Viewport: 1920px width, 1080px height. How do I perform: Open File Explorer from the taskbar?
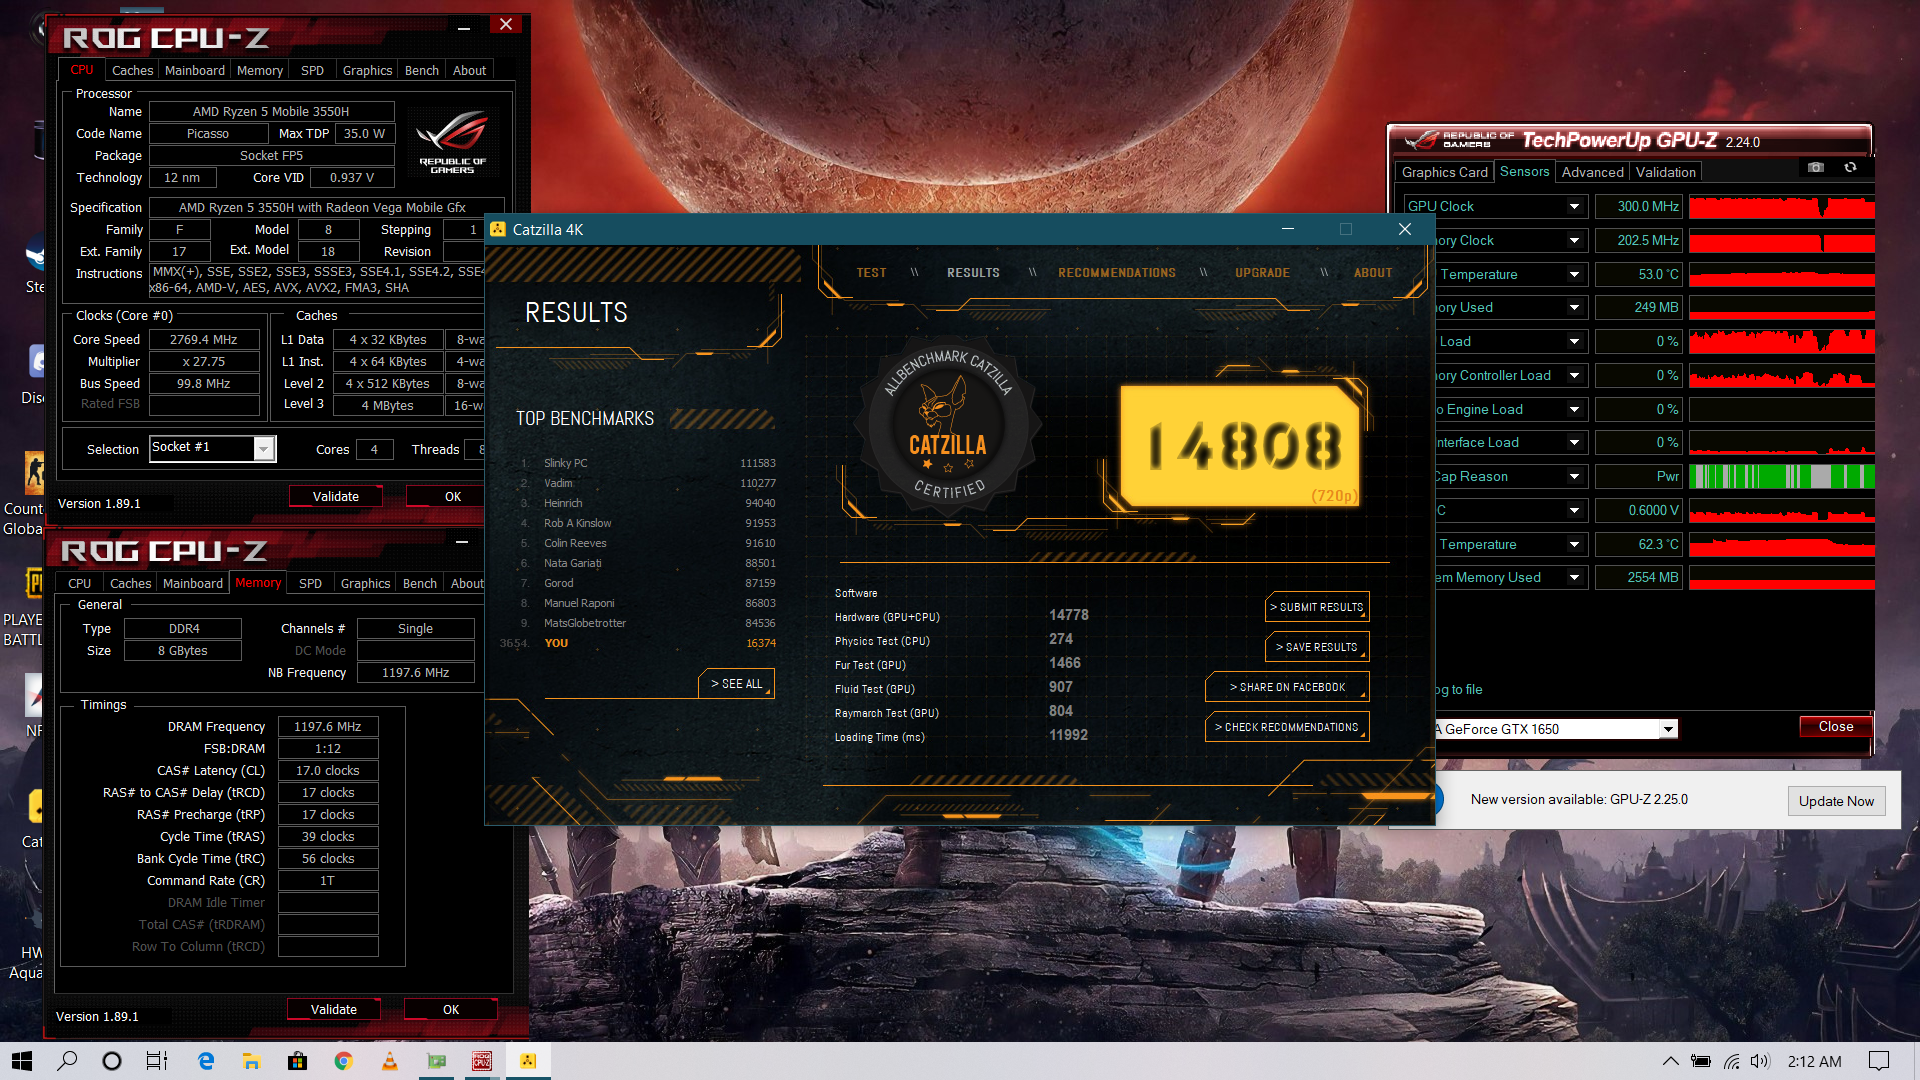[252, 1061]
